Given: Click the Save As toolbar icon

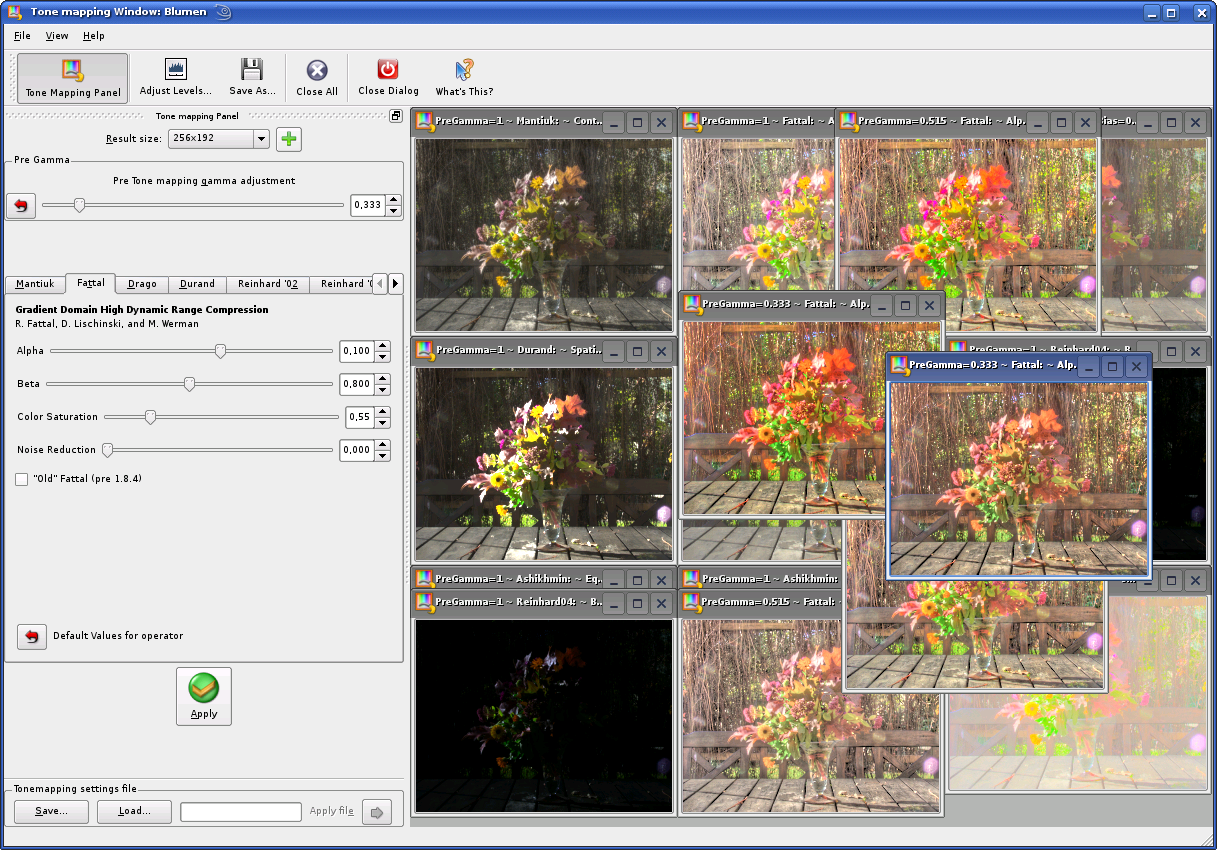Looking at the screenshot, I should pos(251,77).
